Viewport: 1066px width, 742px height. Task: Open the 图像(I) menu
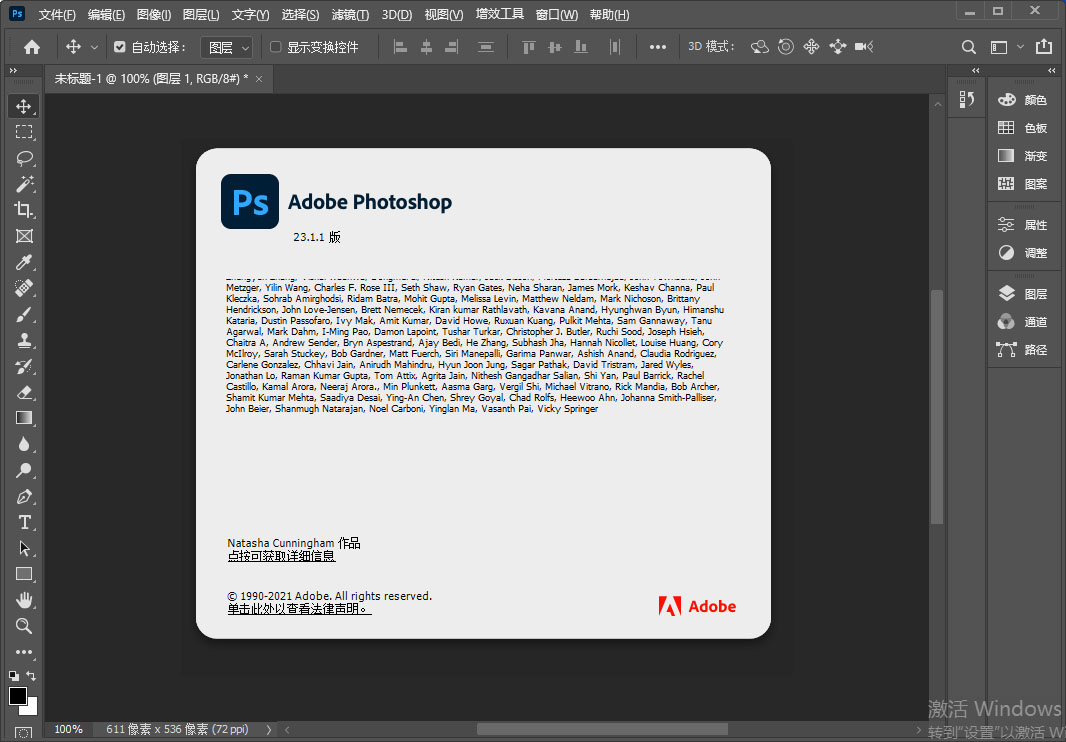[154, 14]
